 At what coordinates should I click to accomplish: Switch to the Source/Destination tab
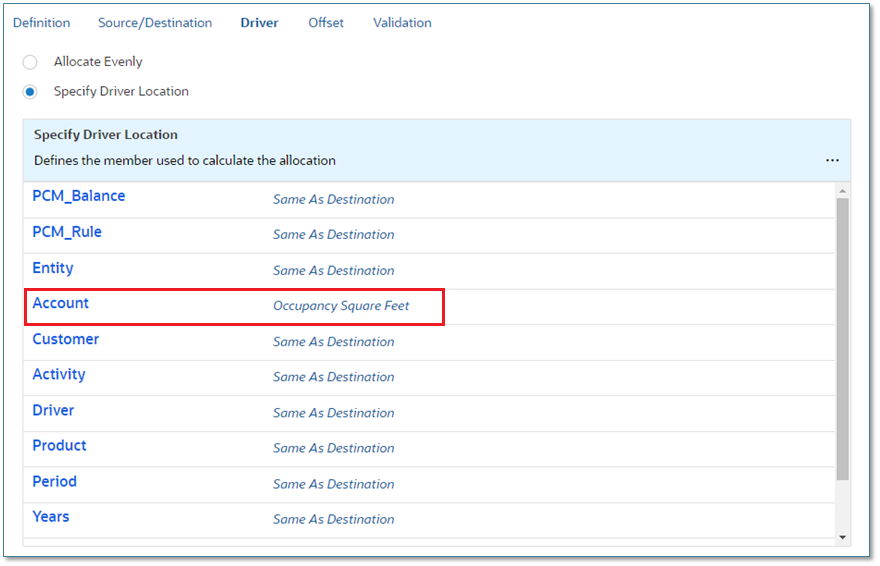tap(155, 23)
